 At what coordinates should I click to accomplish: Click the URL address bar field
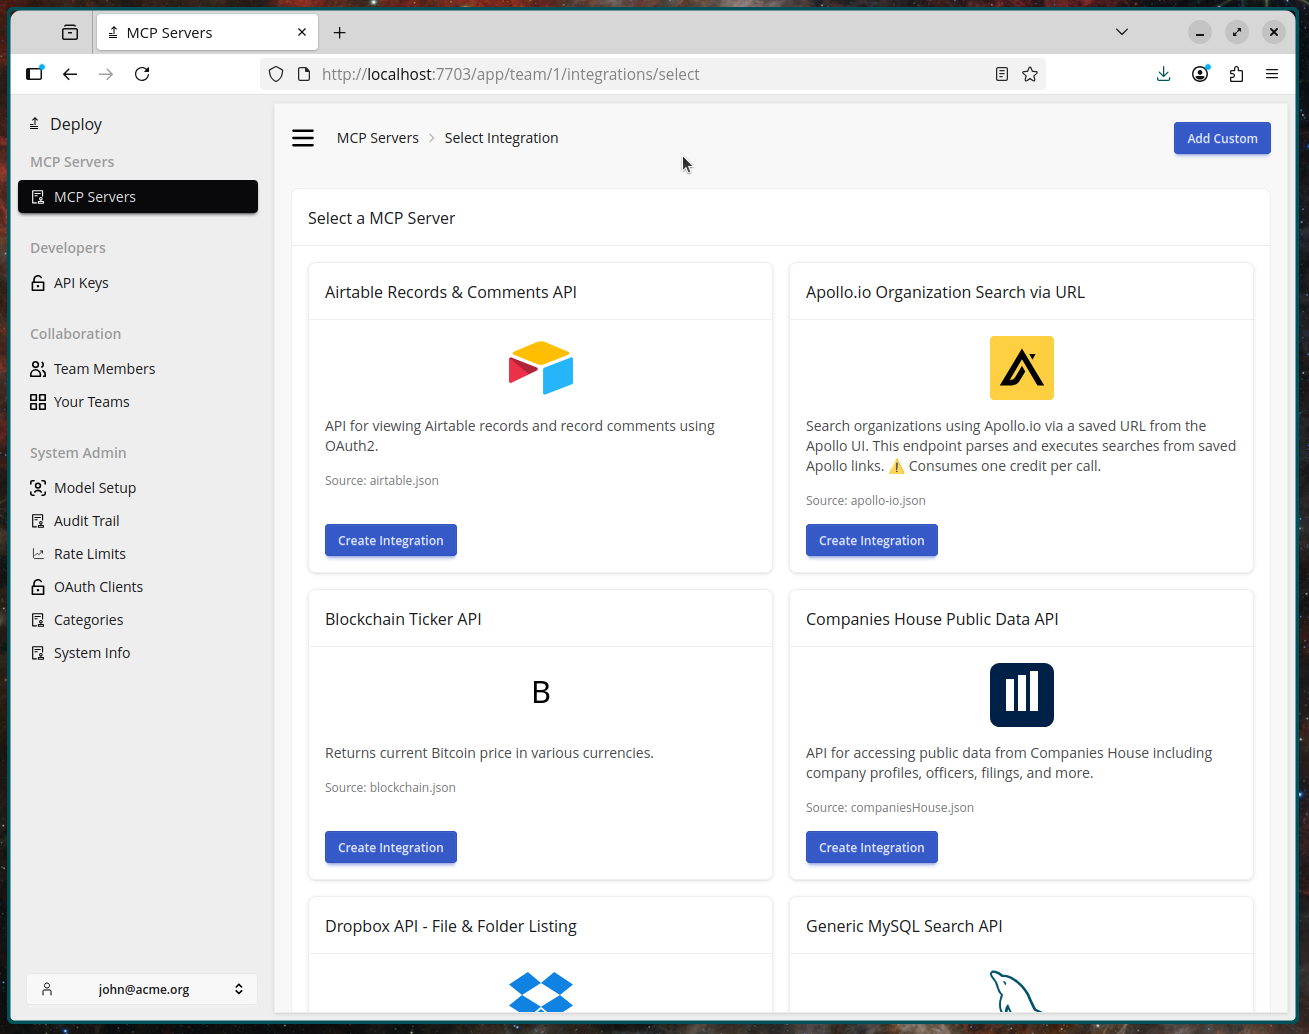pos(640,74)
